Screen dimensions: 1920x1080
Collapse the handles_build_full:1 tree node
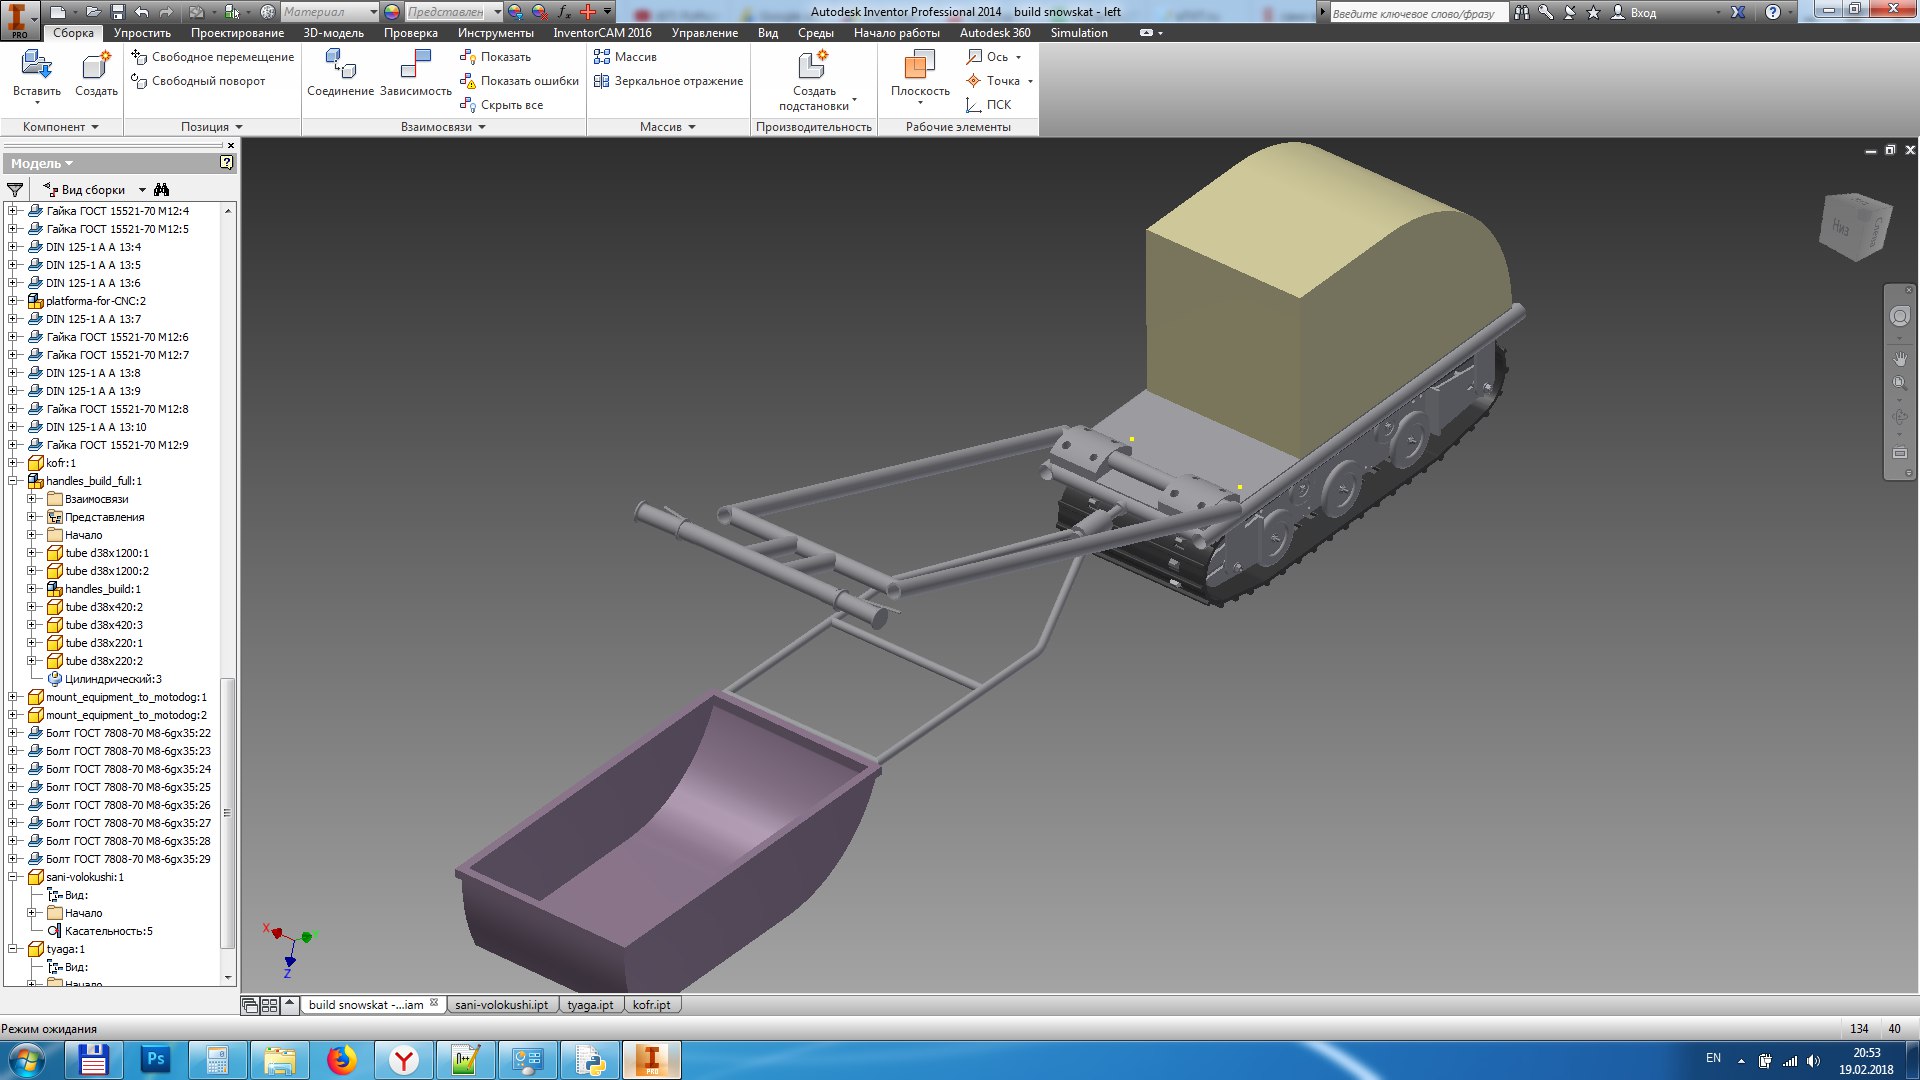point(14,481)
